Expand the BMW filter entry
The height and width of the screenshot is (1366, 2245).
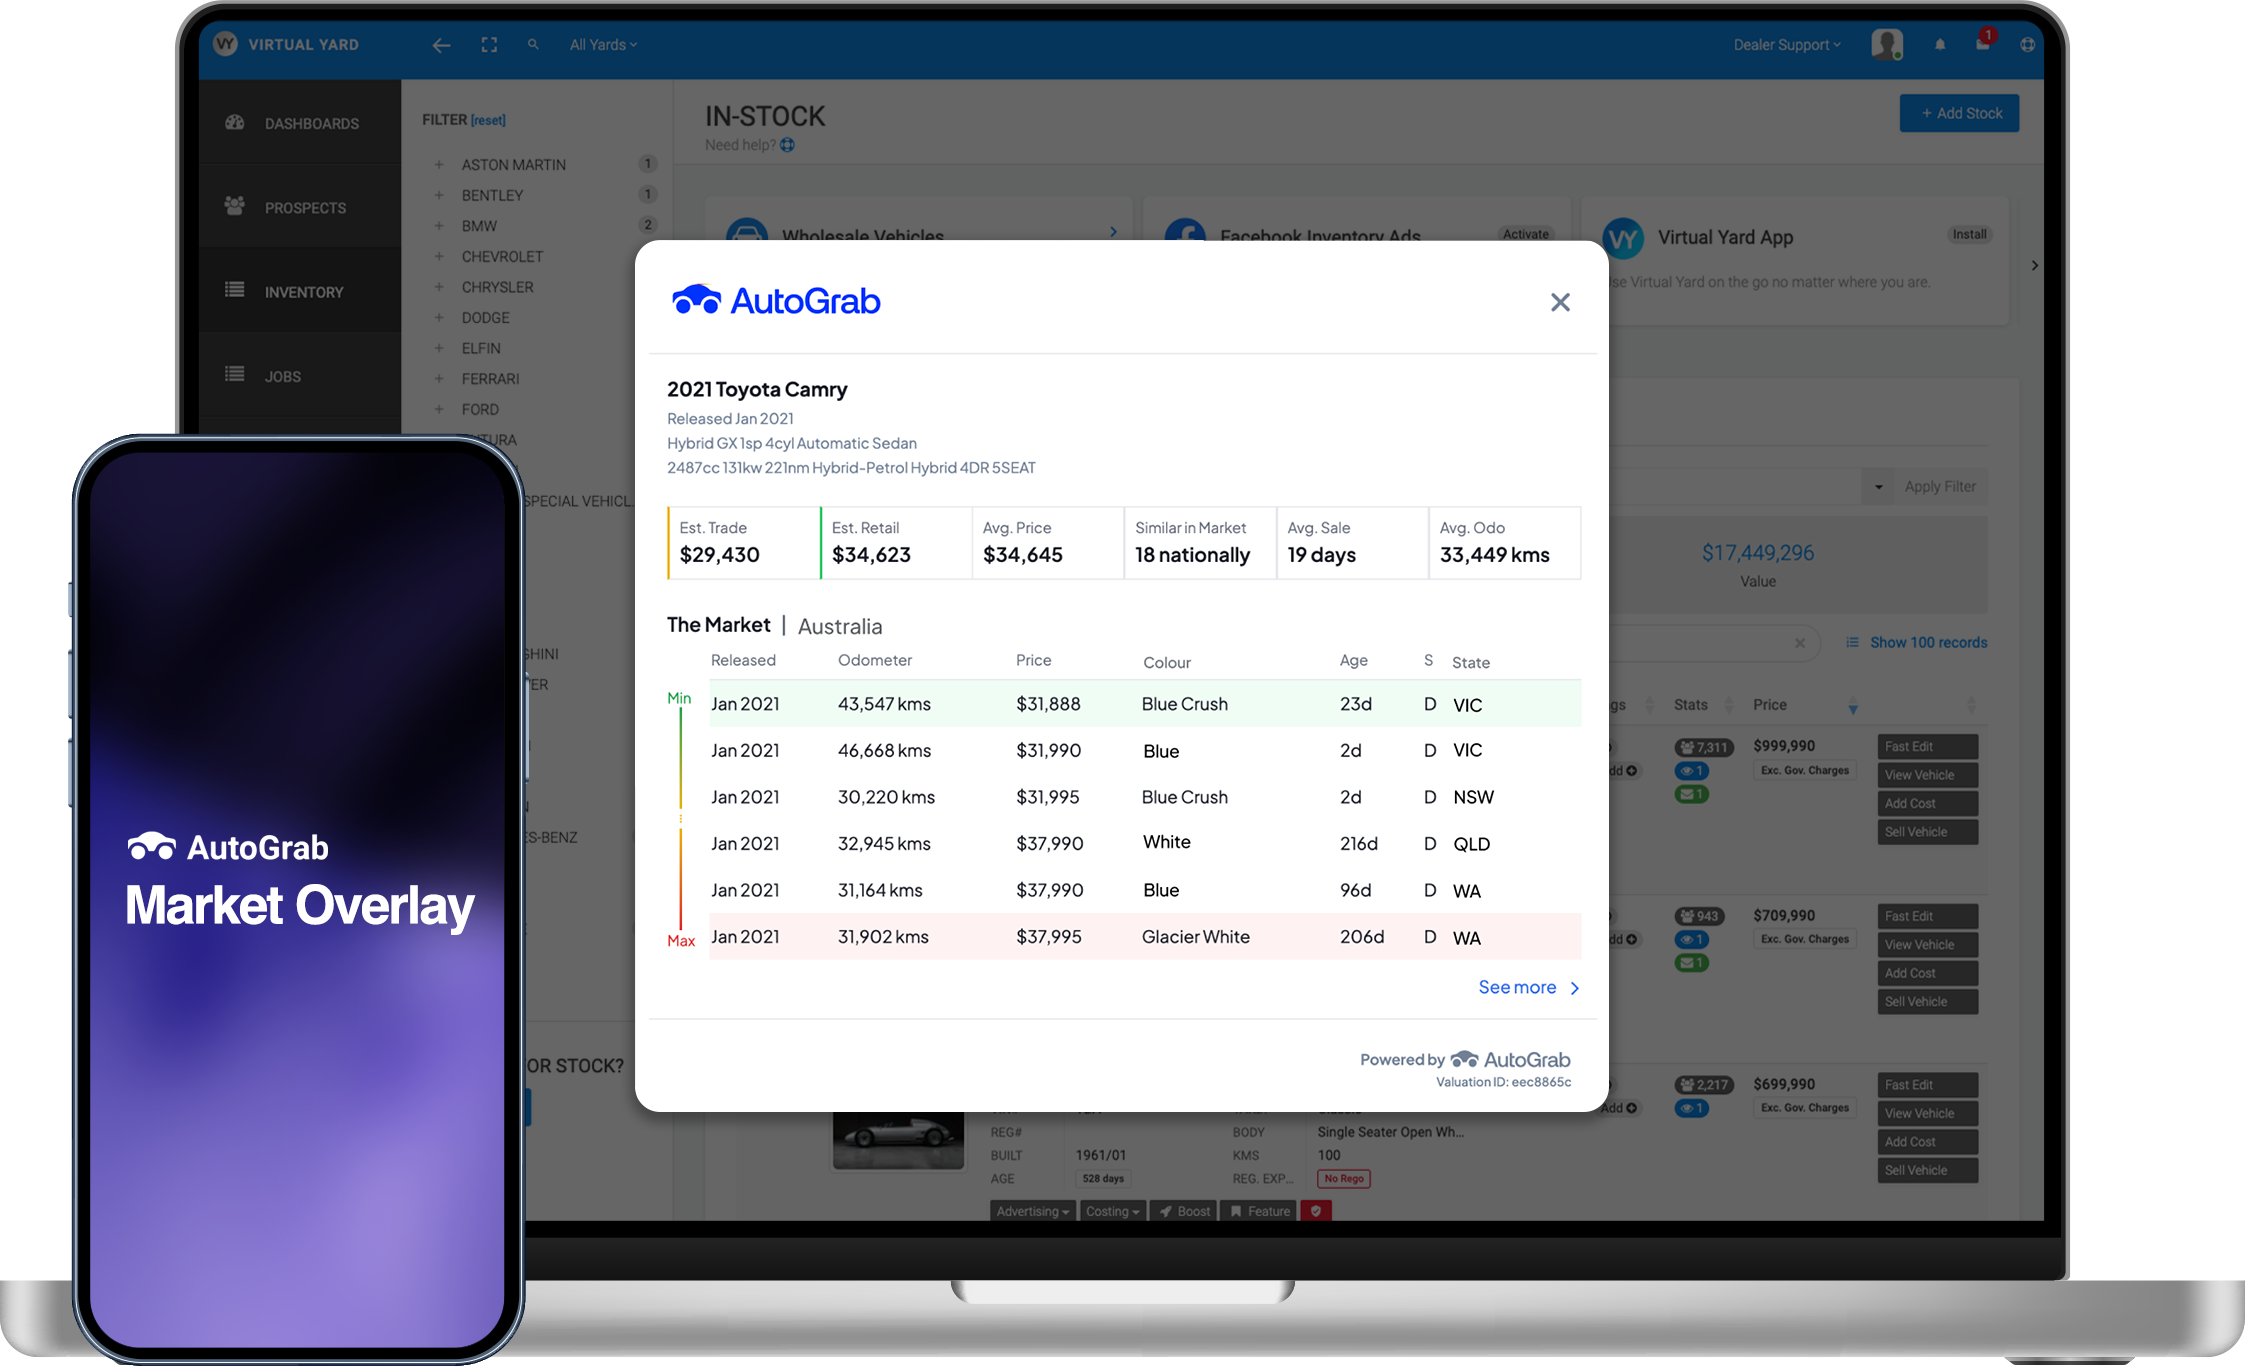tap(439, 226)
